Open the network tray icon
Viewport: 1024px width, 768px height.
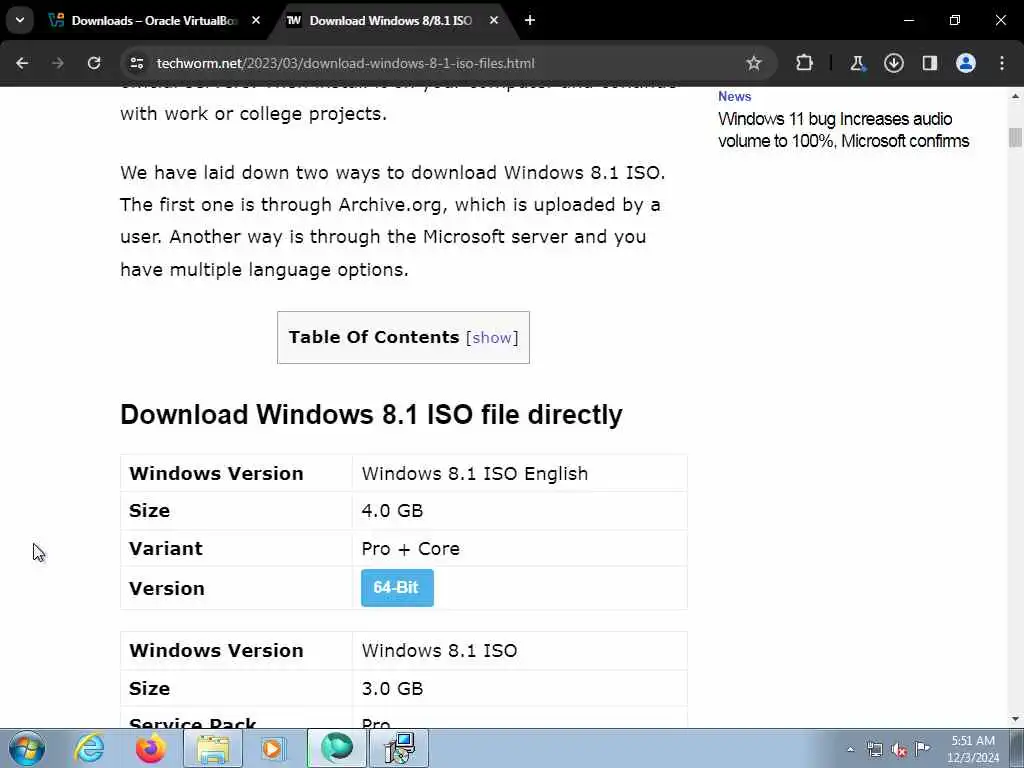(x=874, y=750)
